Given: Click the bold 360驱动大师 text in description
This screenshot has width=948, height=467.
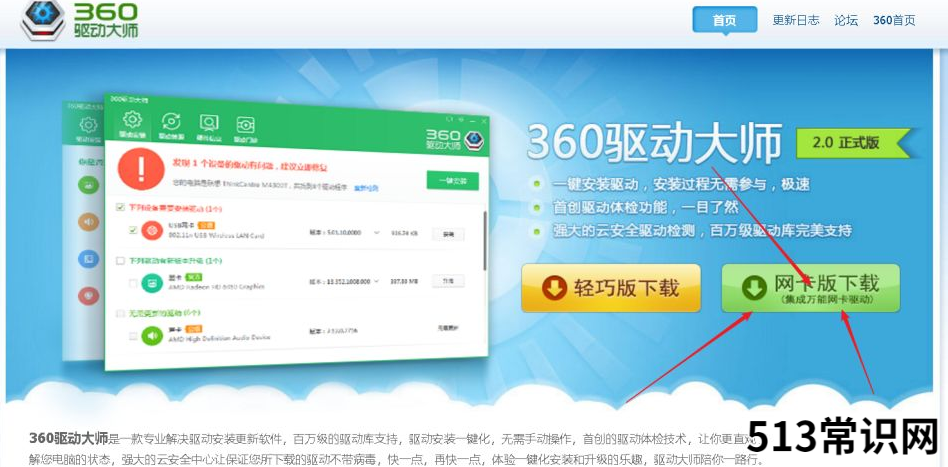Looking at the screenshot, I should coord(68,437).
